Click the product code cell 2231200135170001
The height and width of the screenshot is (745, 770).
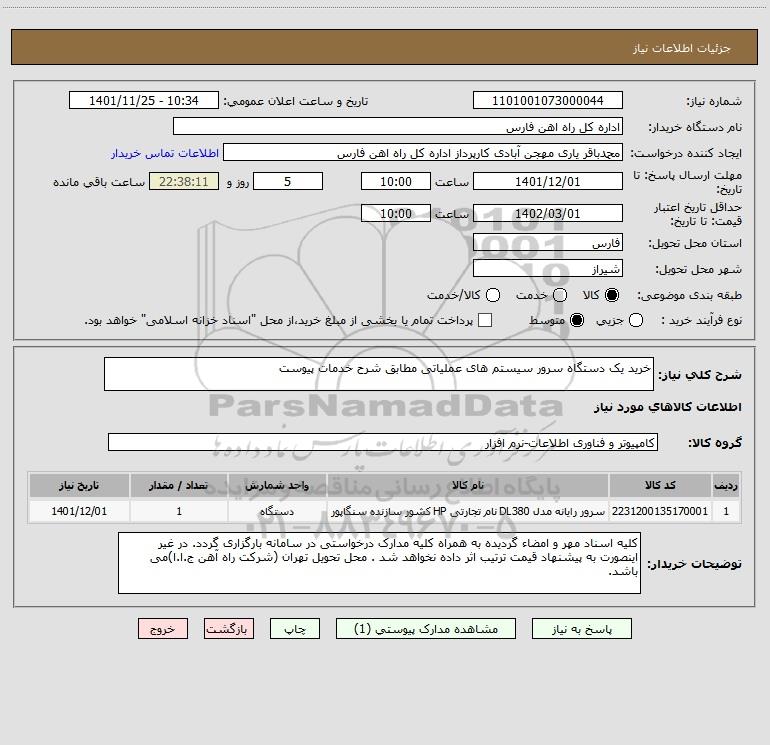click(x=660, y=511)
